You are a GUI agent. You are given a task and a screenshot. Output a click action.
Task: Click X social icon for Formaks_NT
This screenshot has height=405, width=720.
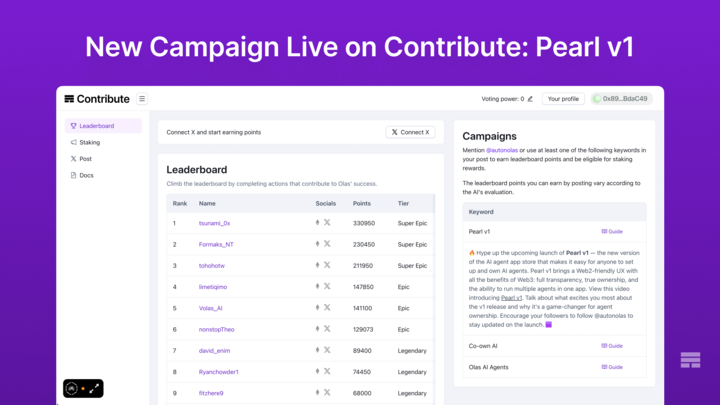[x=327, y=244]
